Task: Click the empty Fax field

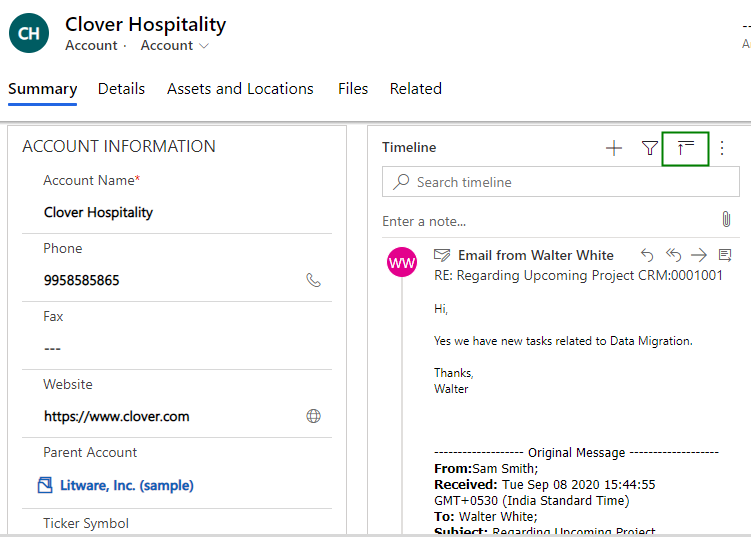Action: pyautogui.click(x=176, y=348)
